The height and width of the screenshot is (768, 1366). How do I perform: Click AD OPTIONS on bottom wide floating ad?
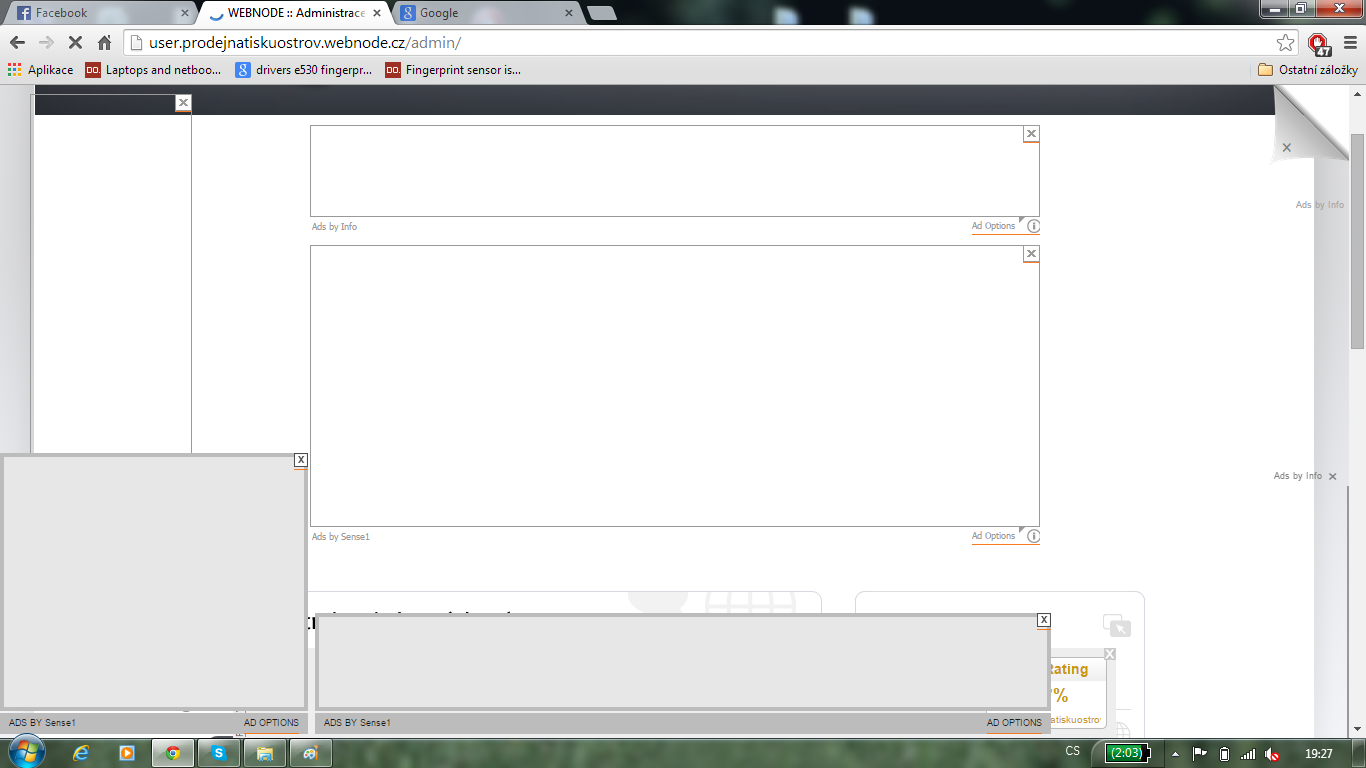coord(1014,723)
